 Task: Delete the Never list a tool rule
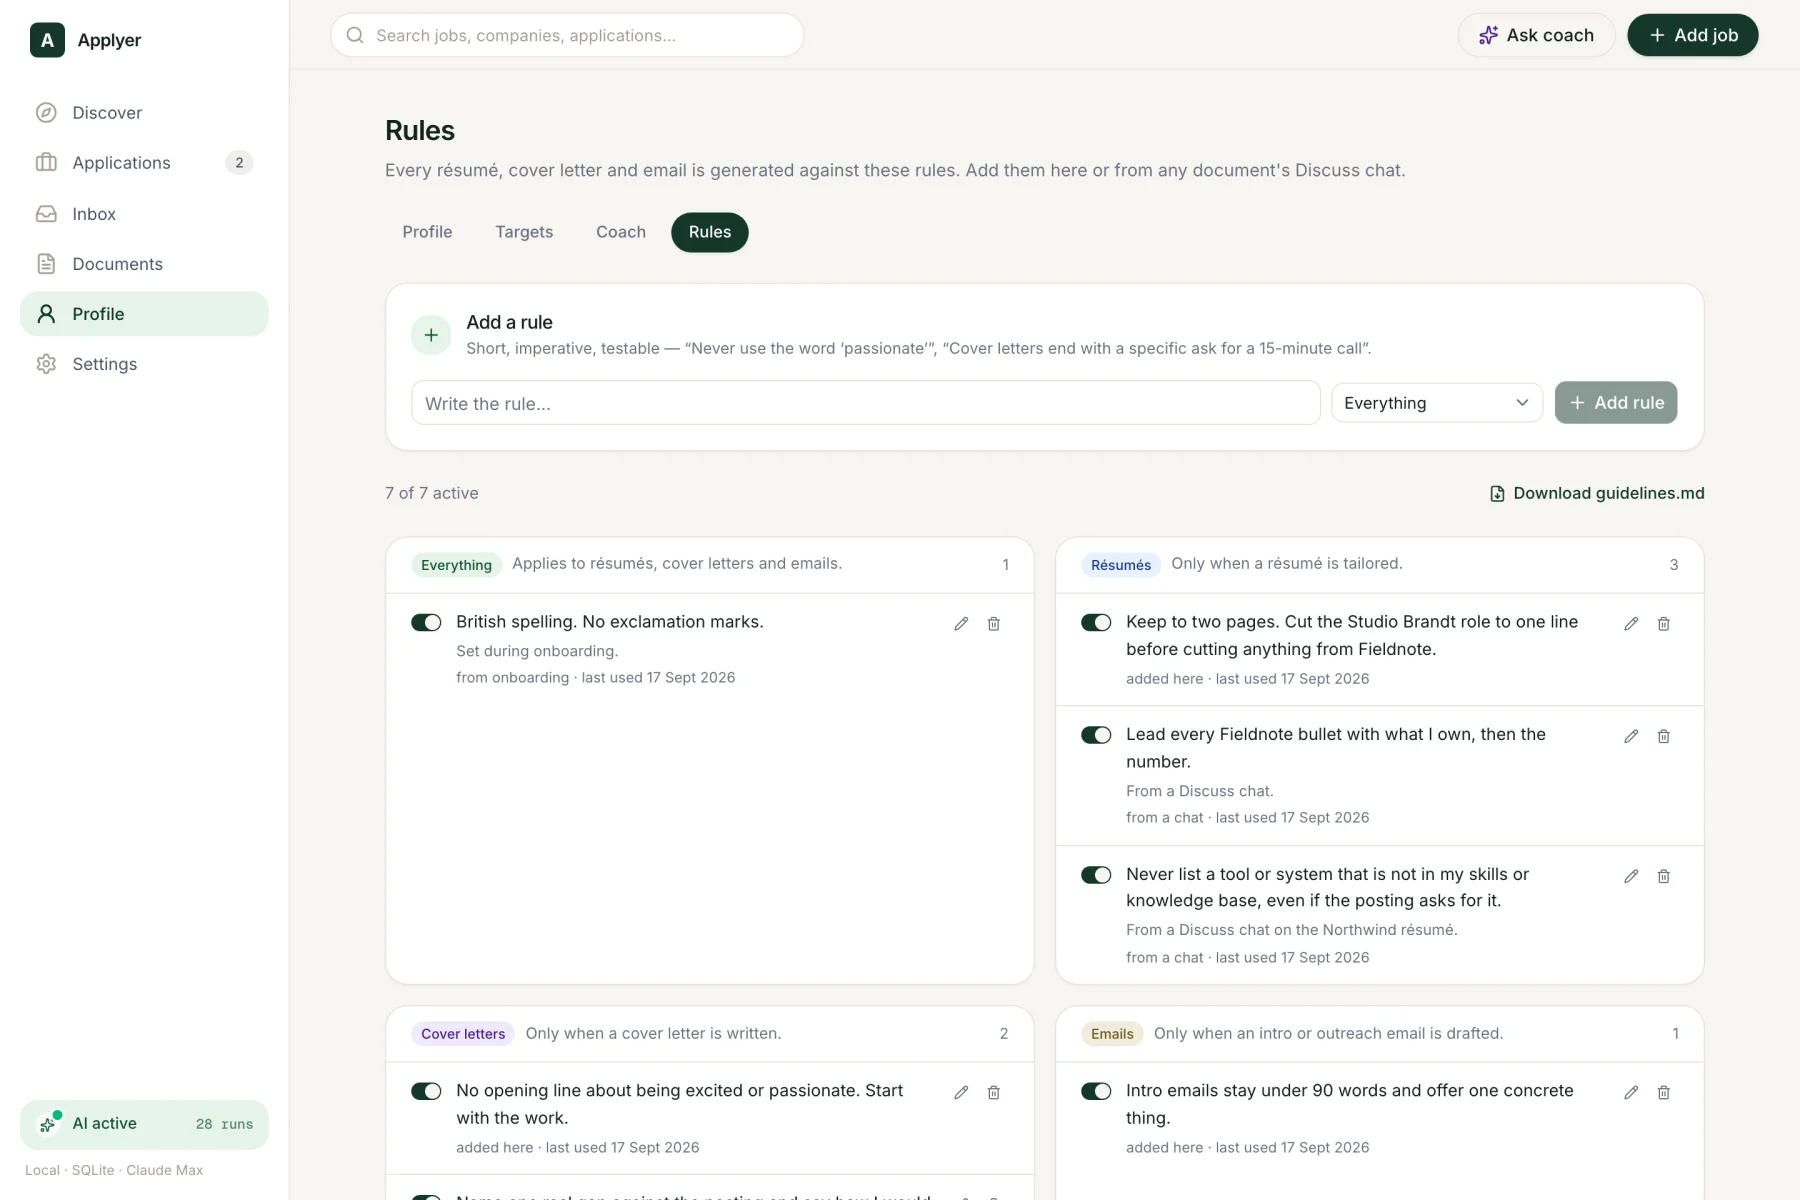[x=1664, y=876]
